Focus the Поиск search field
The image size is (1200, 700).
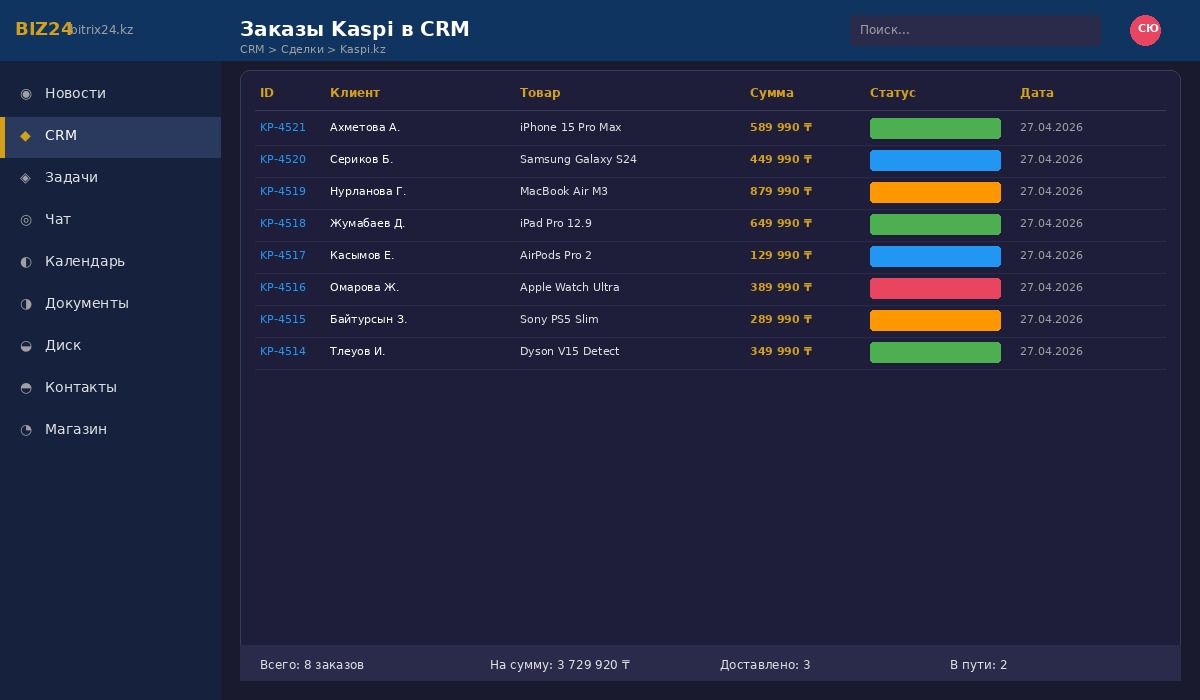pos(975,30)
